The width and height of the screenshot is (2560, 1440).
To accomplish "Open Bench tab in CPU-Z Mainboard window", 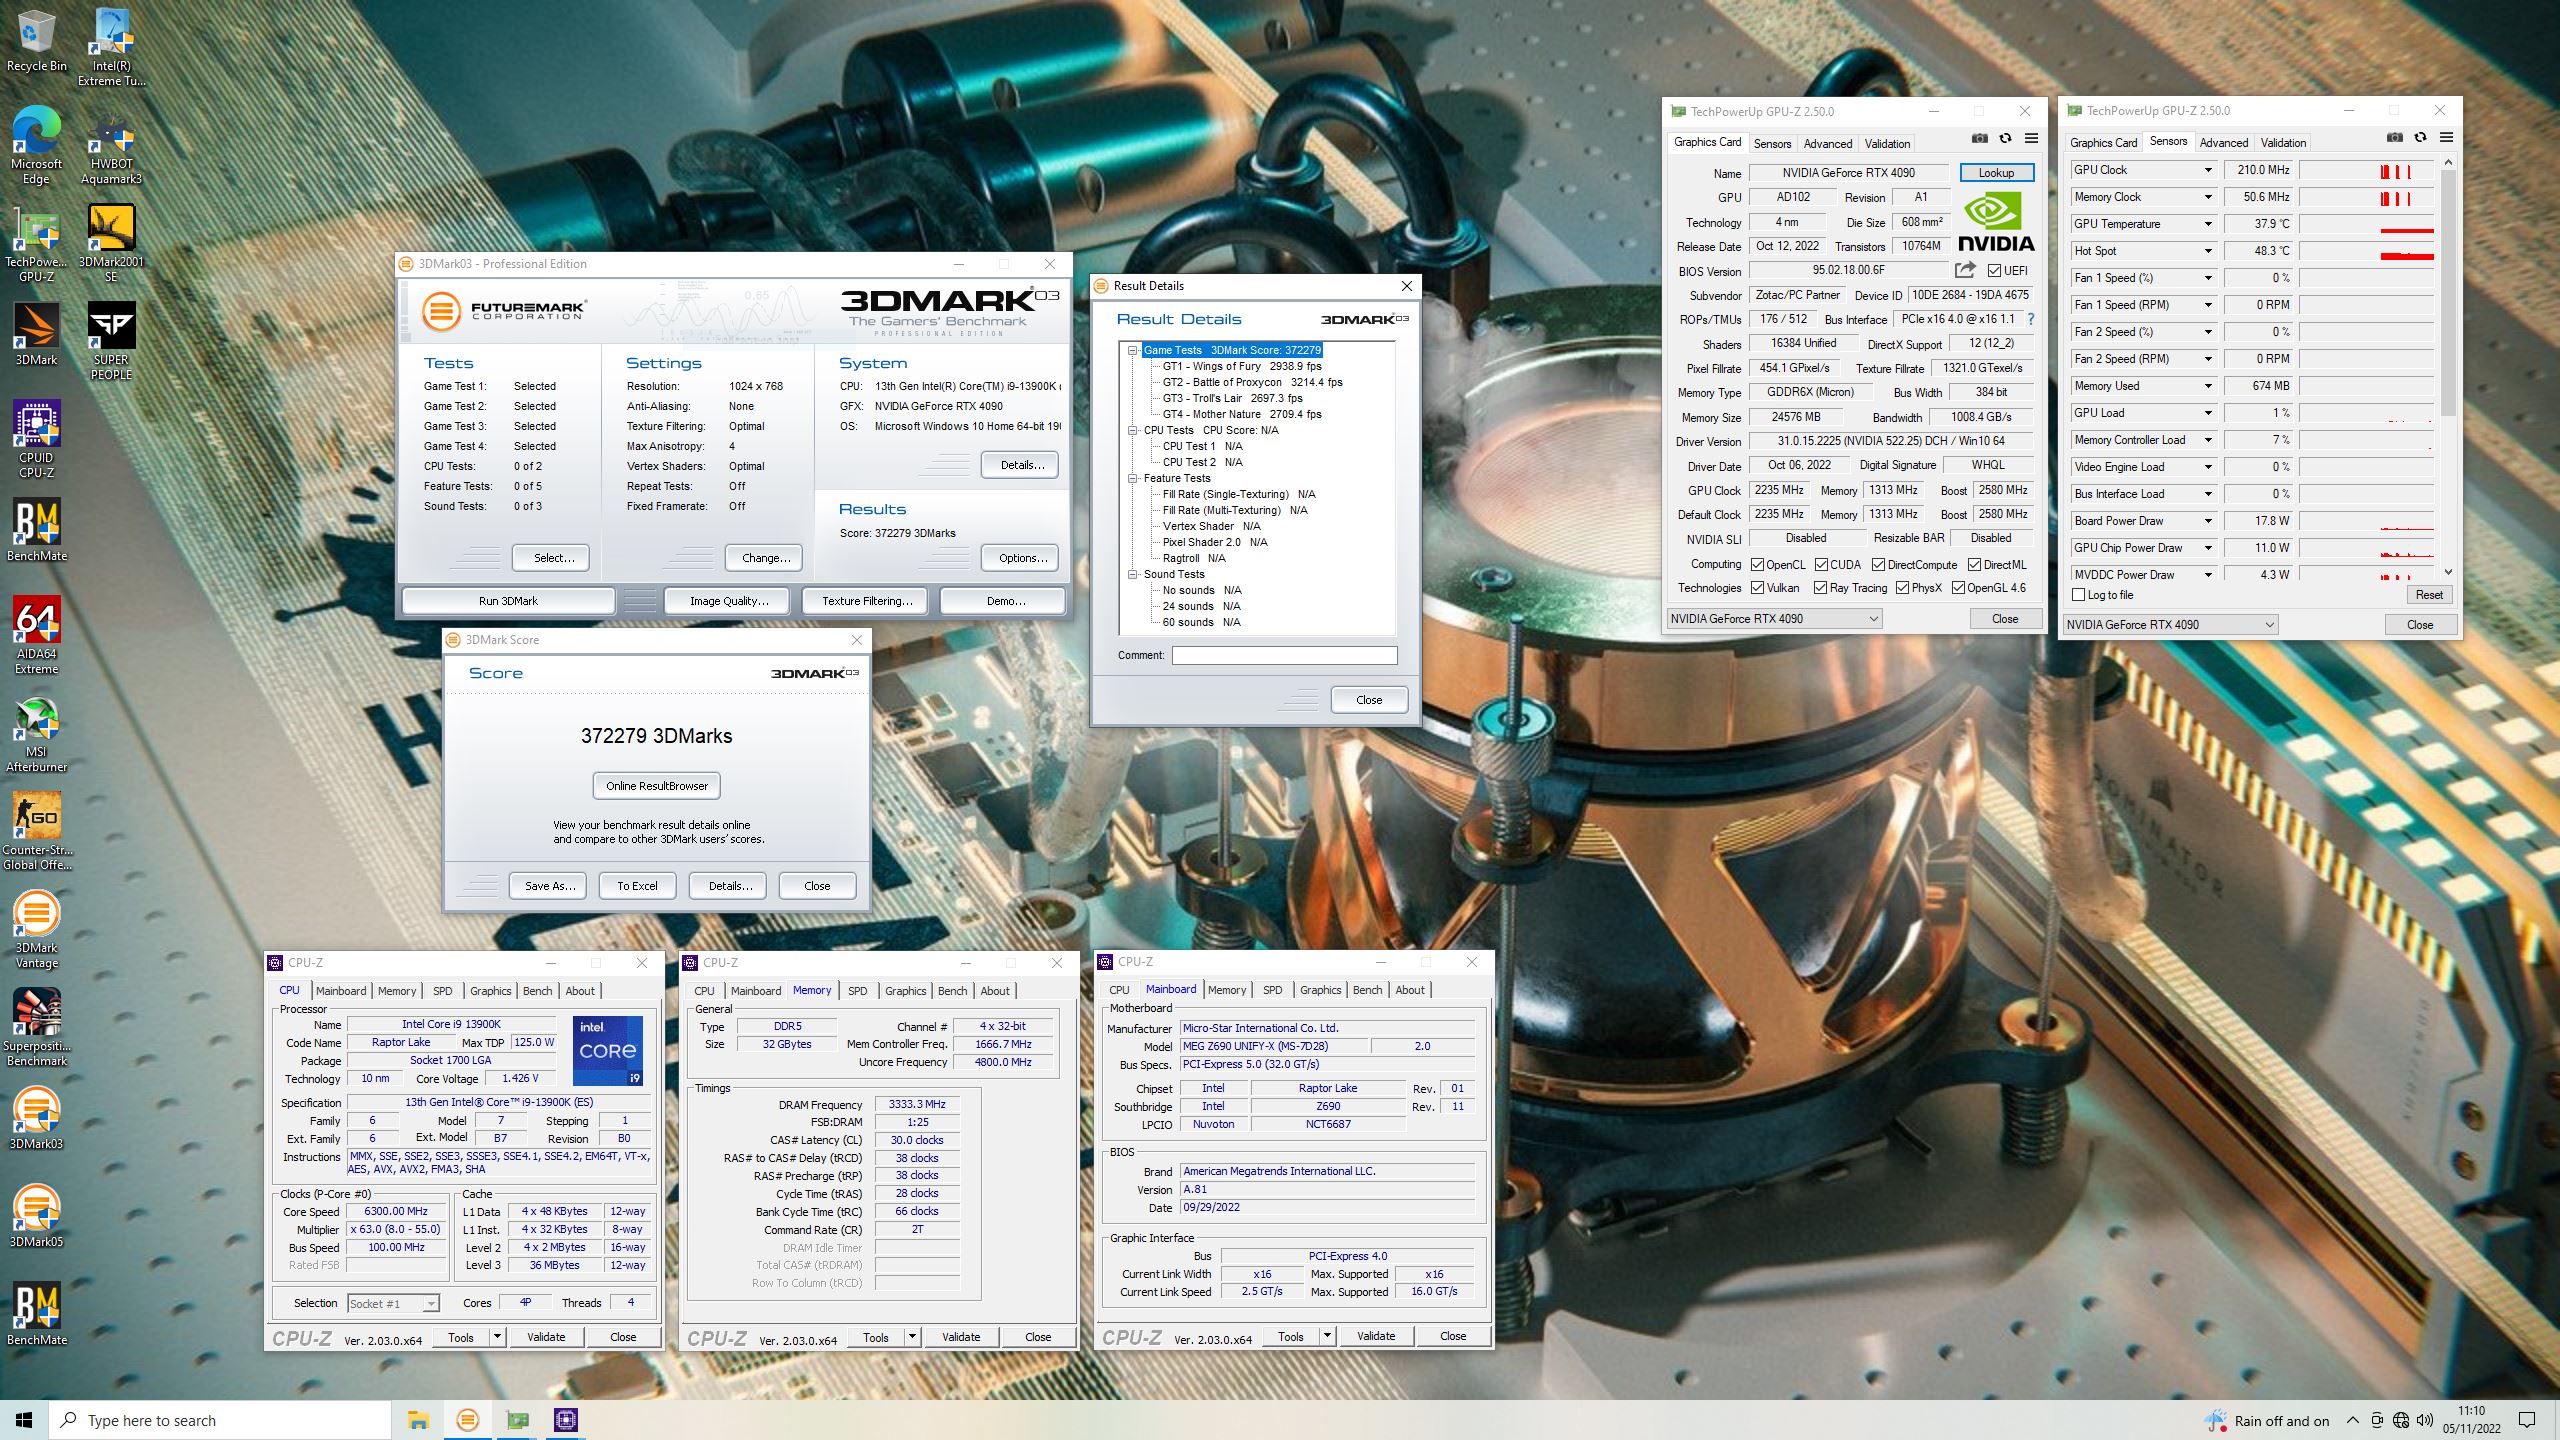I will (x=1367, y=990).
